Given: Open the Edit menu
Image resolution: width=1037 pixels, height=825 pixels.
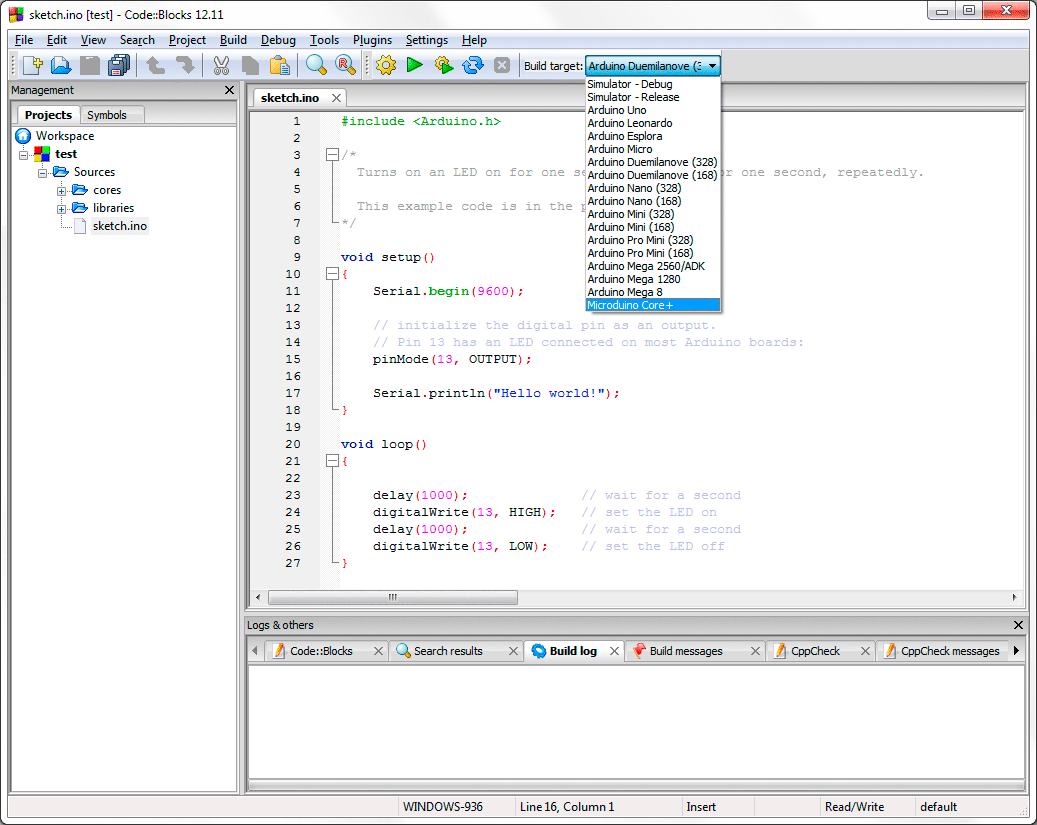Looking at the screenshot, I should coord(57,40).
